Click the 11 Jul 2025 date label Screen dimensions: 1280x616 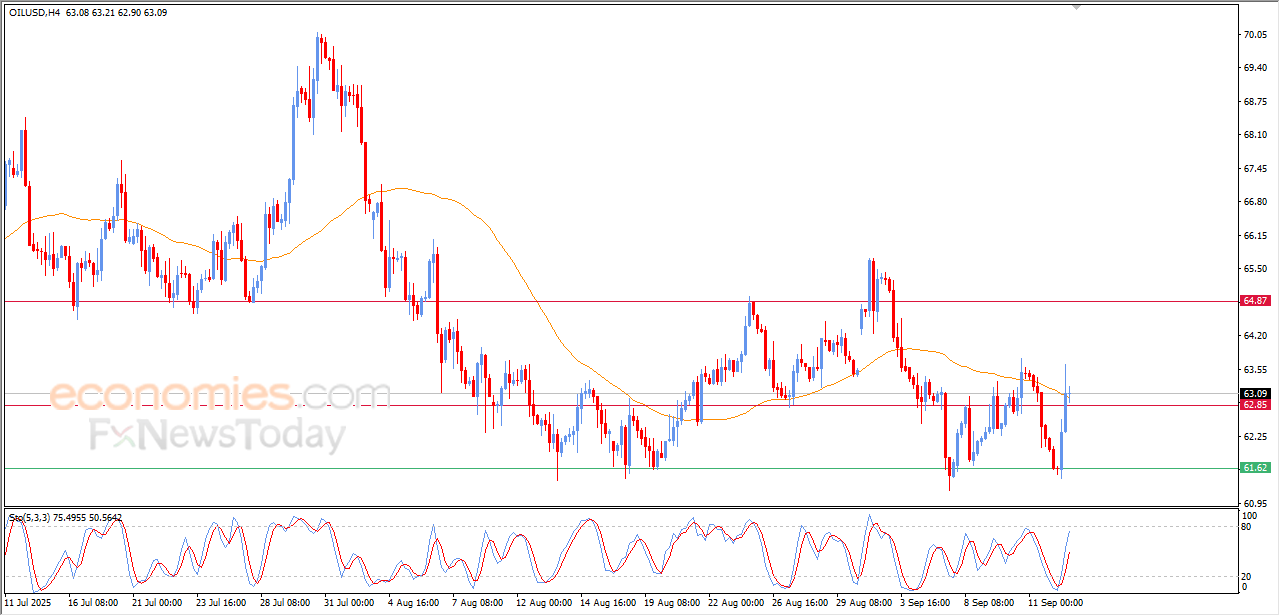point(27,604)
